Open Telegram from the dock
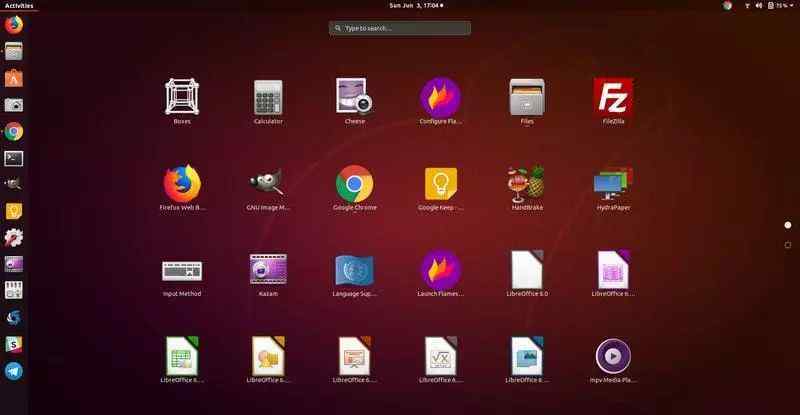This screenshot has width=800, height=415. click(14, 371)
